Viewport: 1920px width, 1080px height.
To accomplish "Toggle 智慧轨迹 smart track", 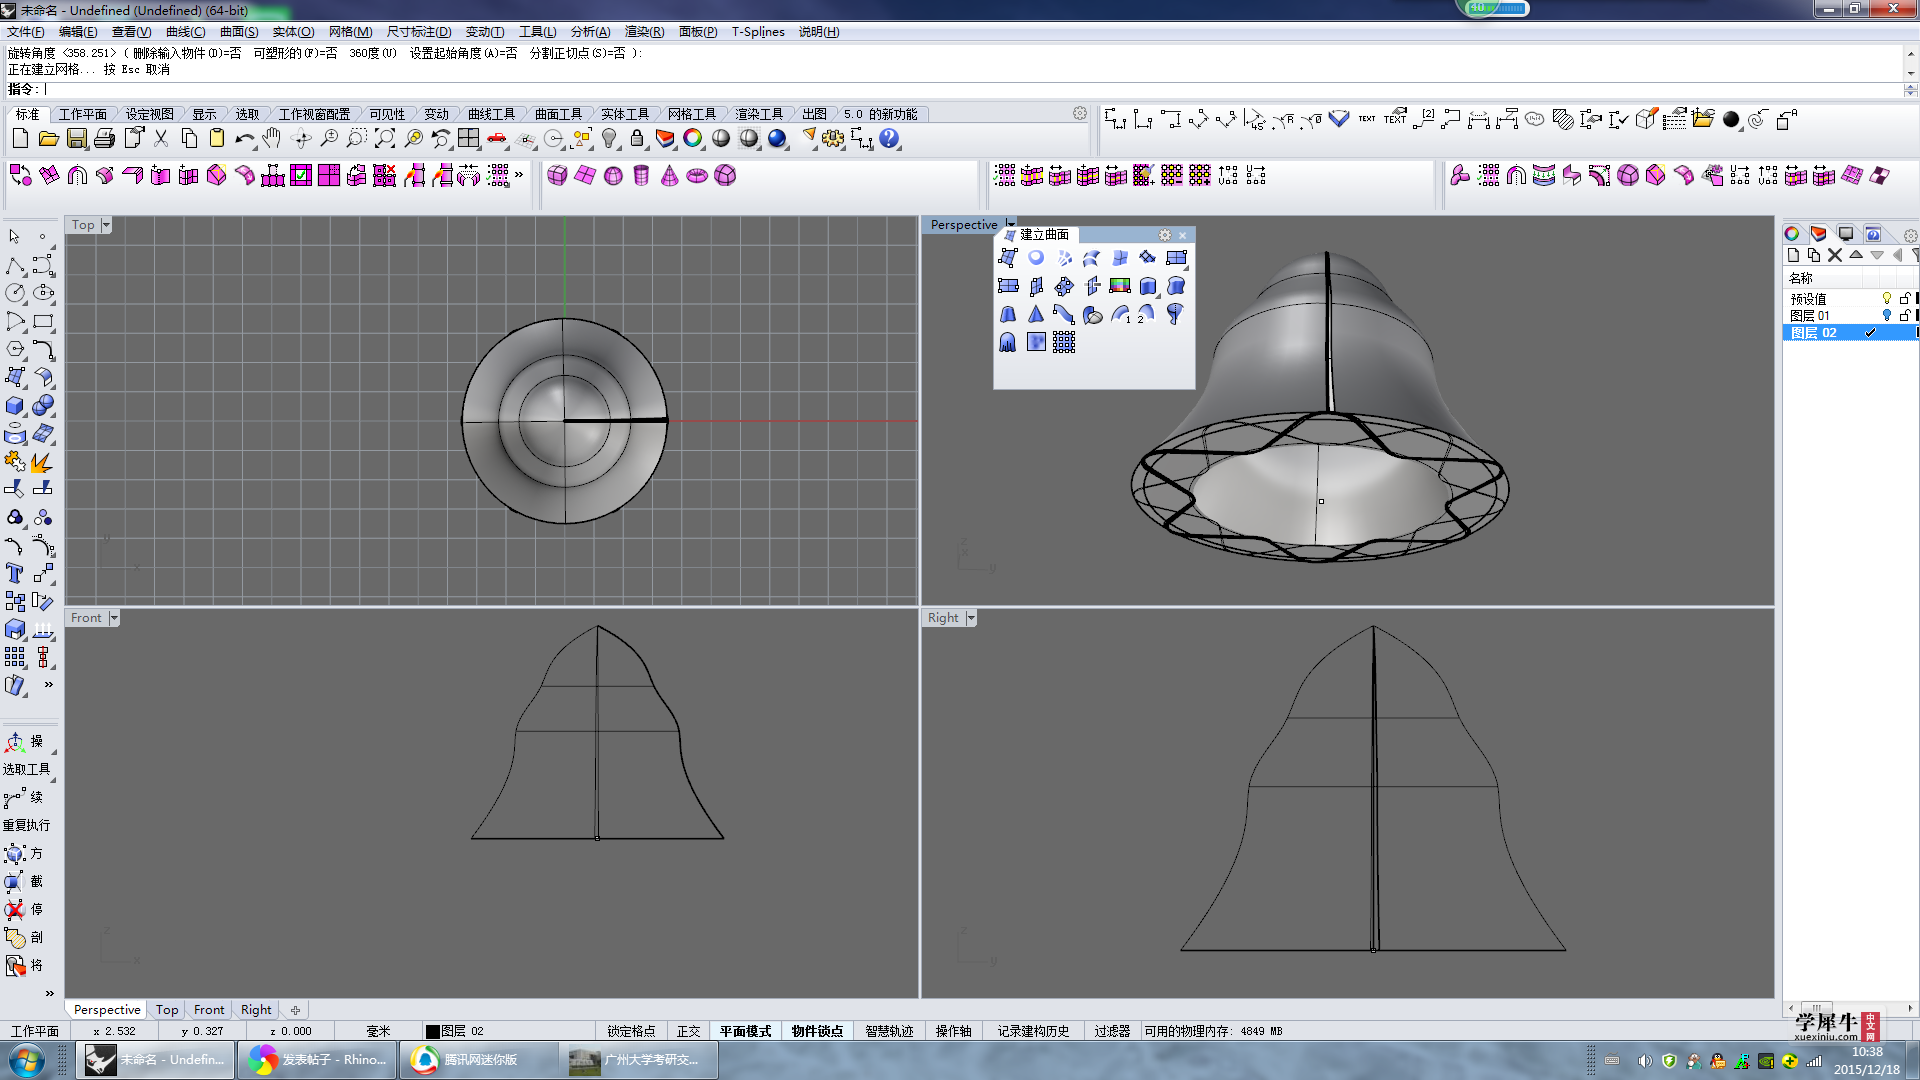I will point(889,1031).
